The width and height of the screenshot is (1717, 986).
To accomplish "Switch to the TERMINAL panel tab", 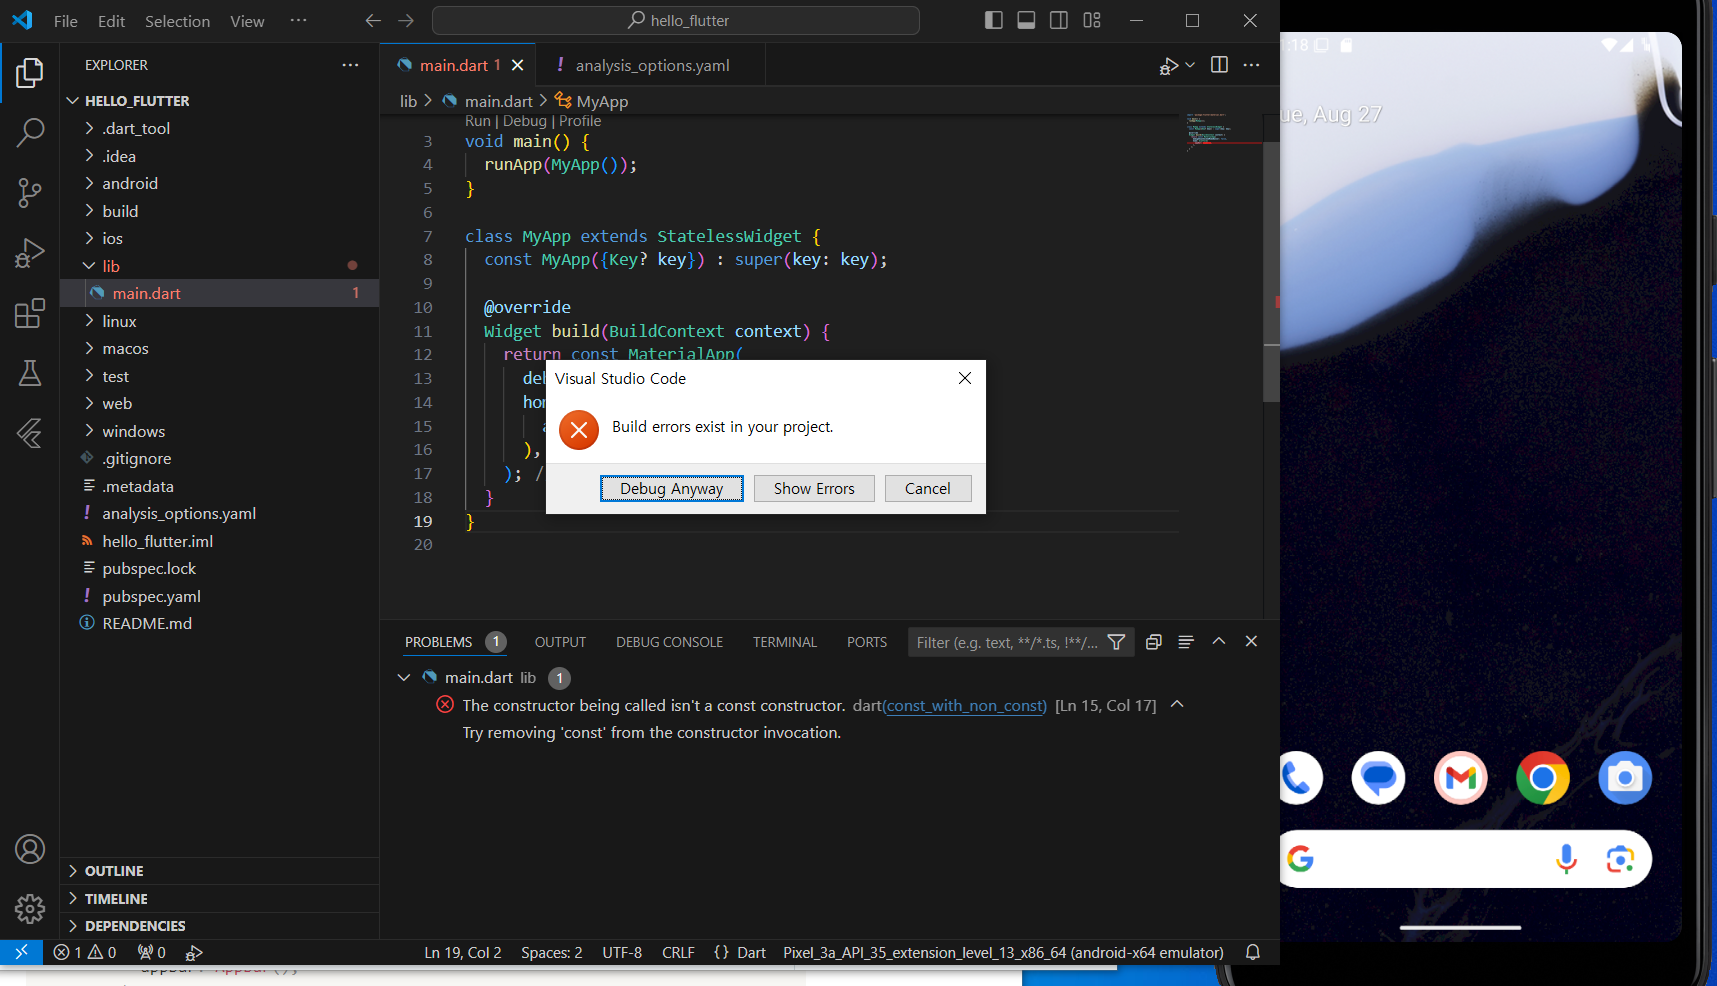I will pos(785,642).
